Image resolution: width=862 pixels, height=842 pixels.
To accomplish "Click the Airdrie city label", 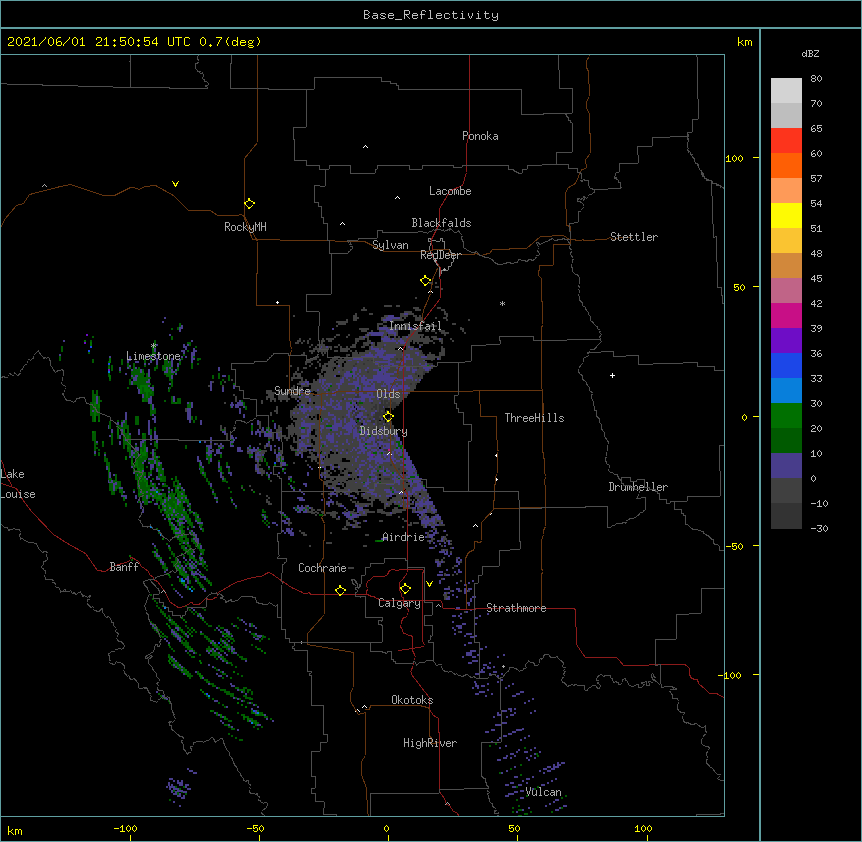I will (404, 537).
